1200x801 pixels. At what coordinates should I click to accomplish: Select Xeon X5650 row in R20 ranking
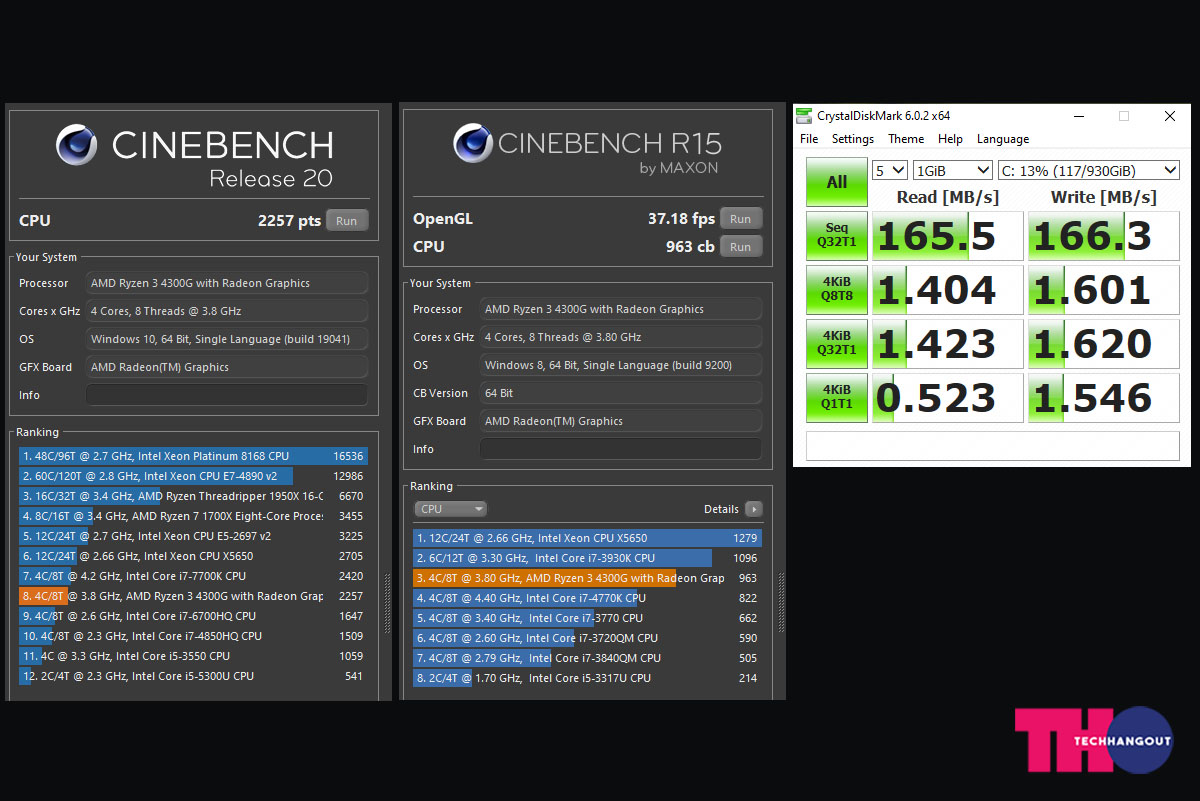tap(193, 556)
